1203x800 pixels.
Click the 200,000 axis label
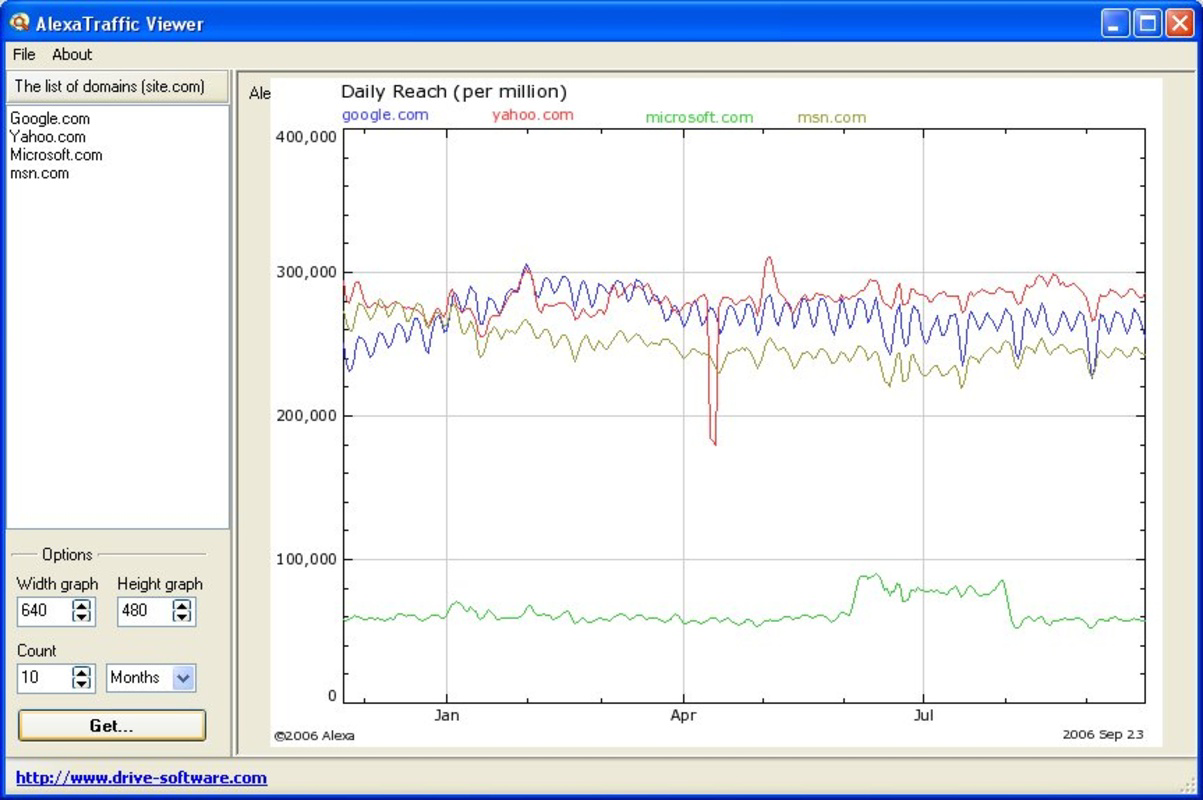[305, 415]
